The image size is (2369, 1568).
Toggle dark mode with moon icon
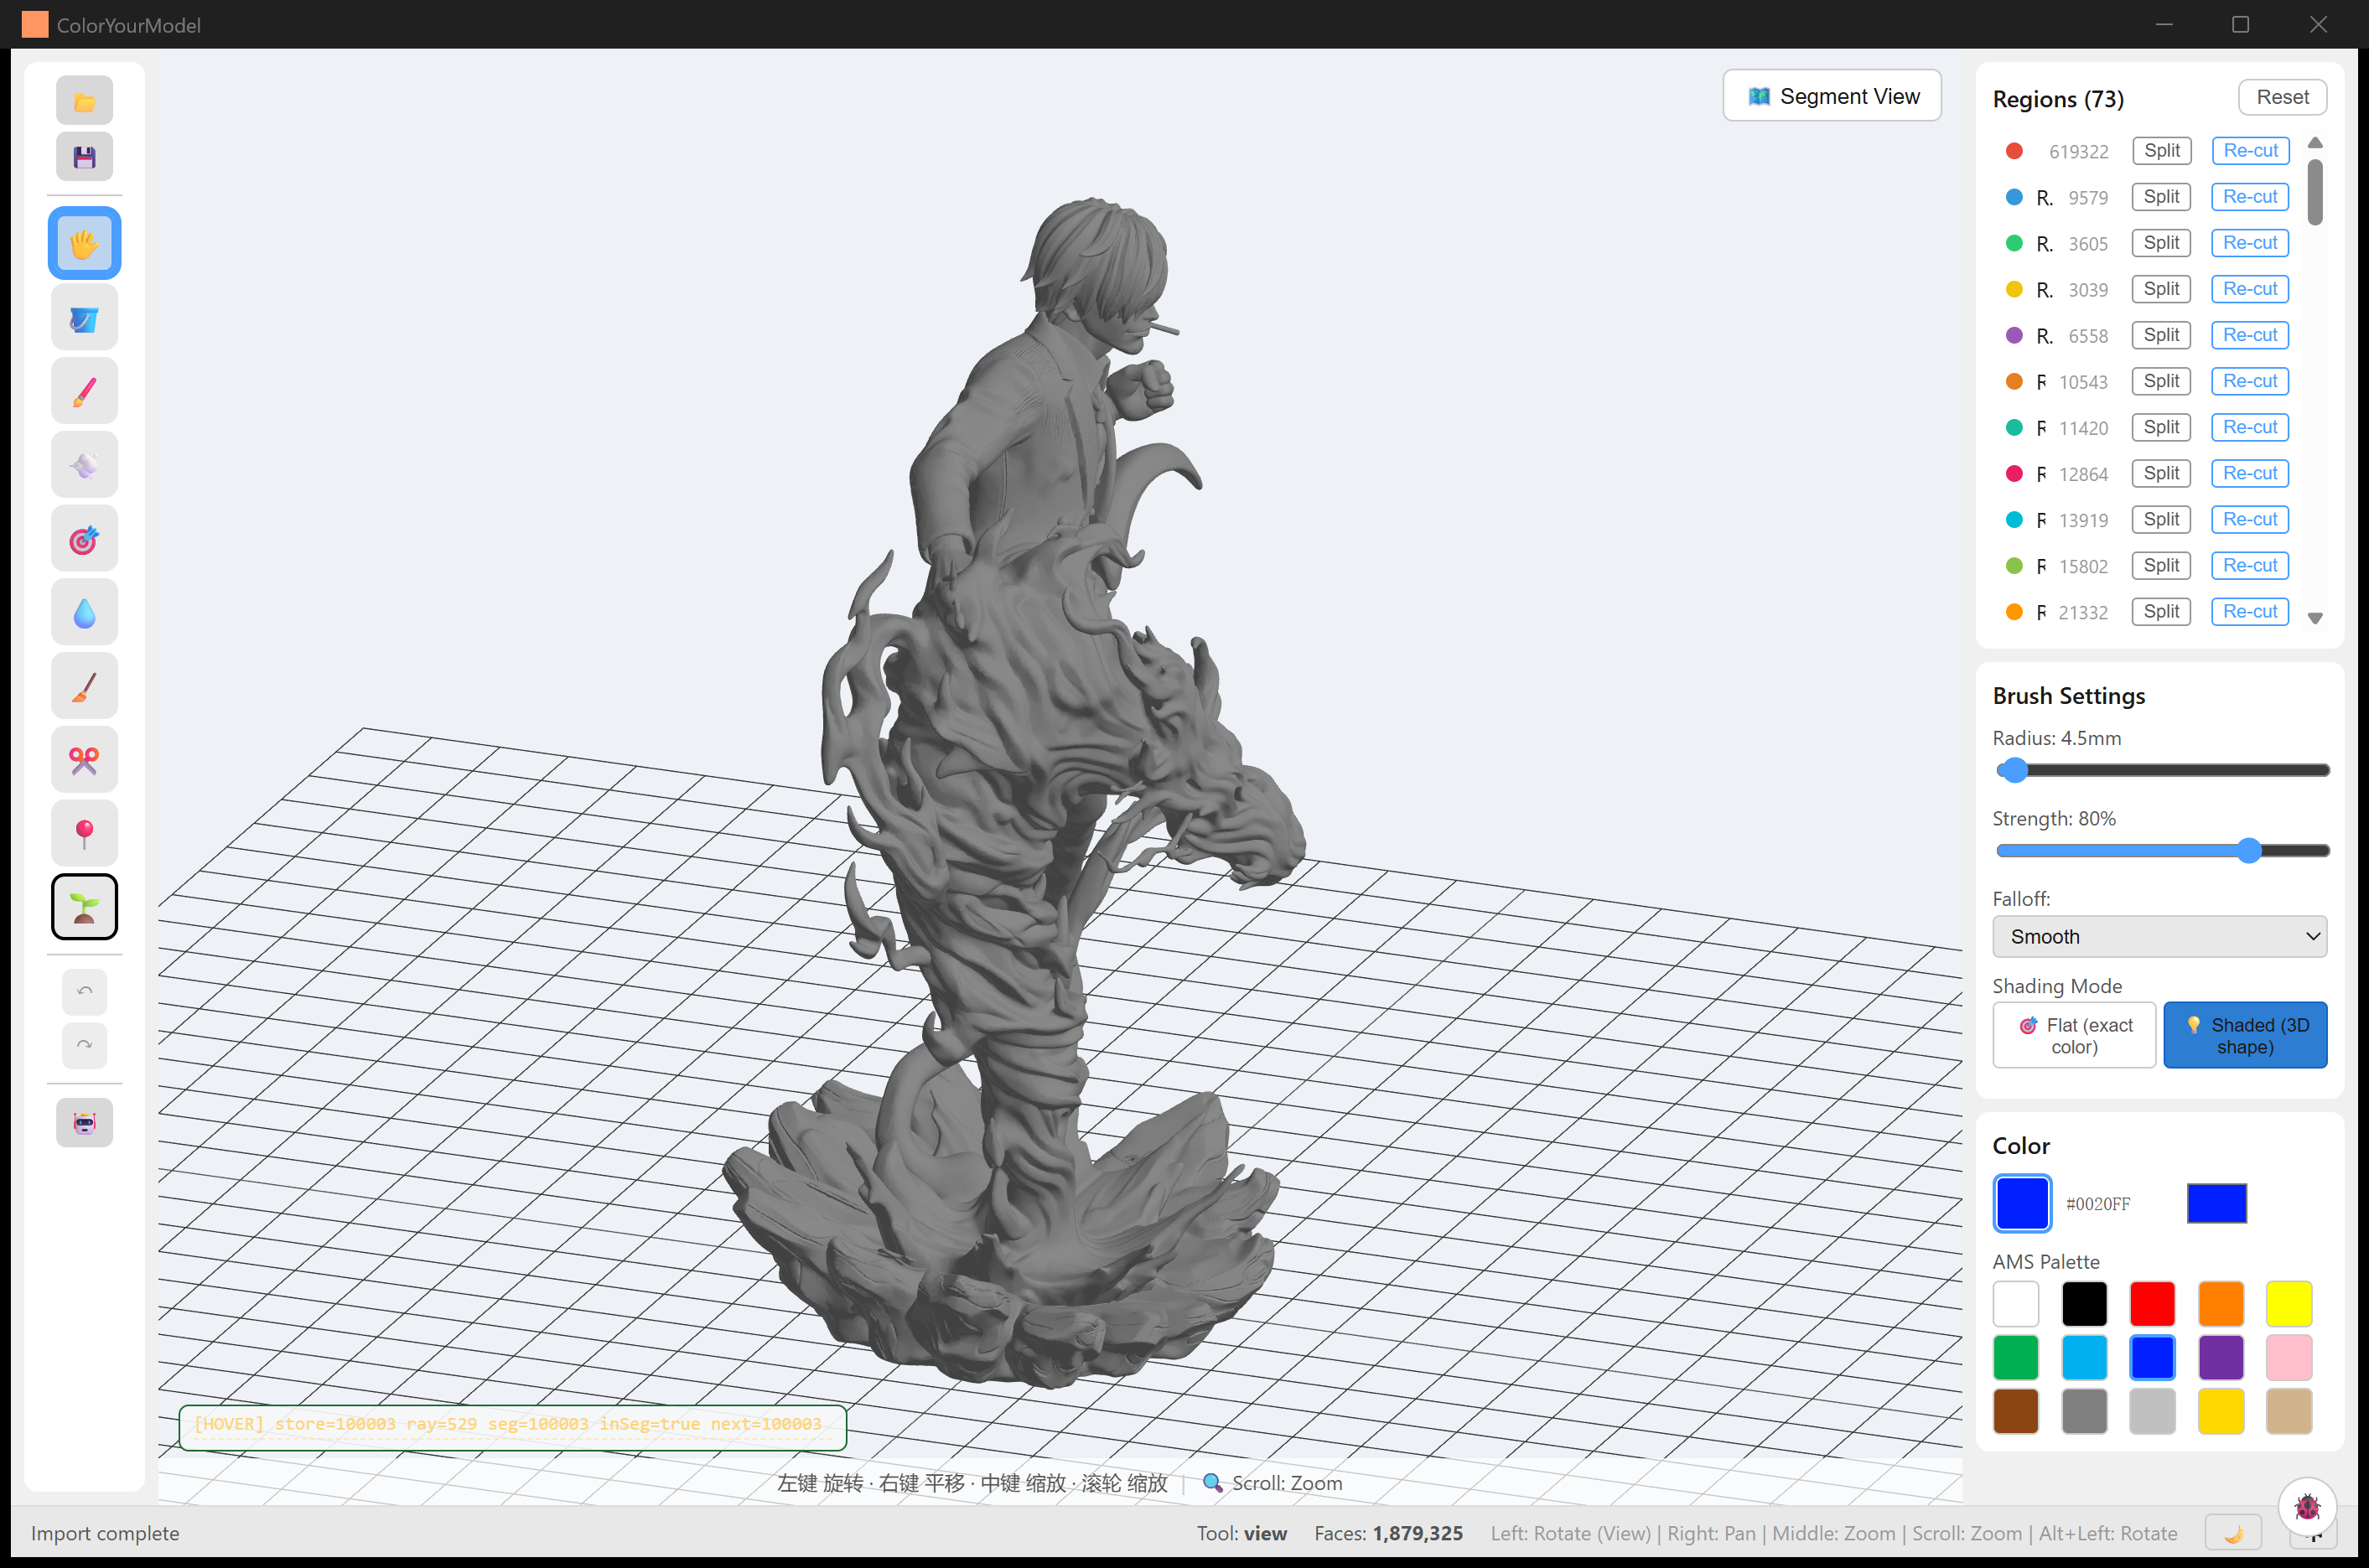[x=2233, y=1534]
